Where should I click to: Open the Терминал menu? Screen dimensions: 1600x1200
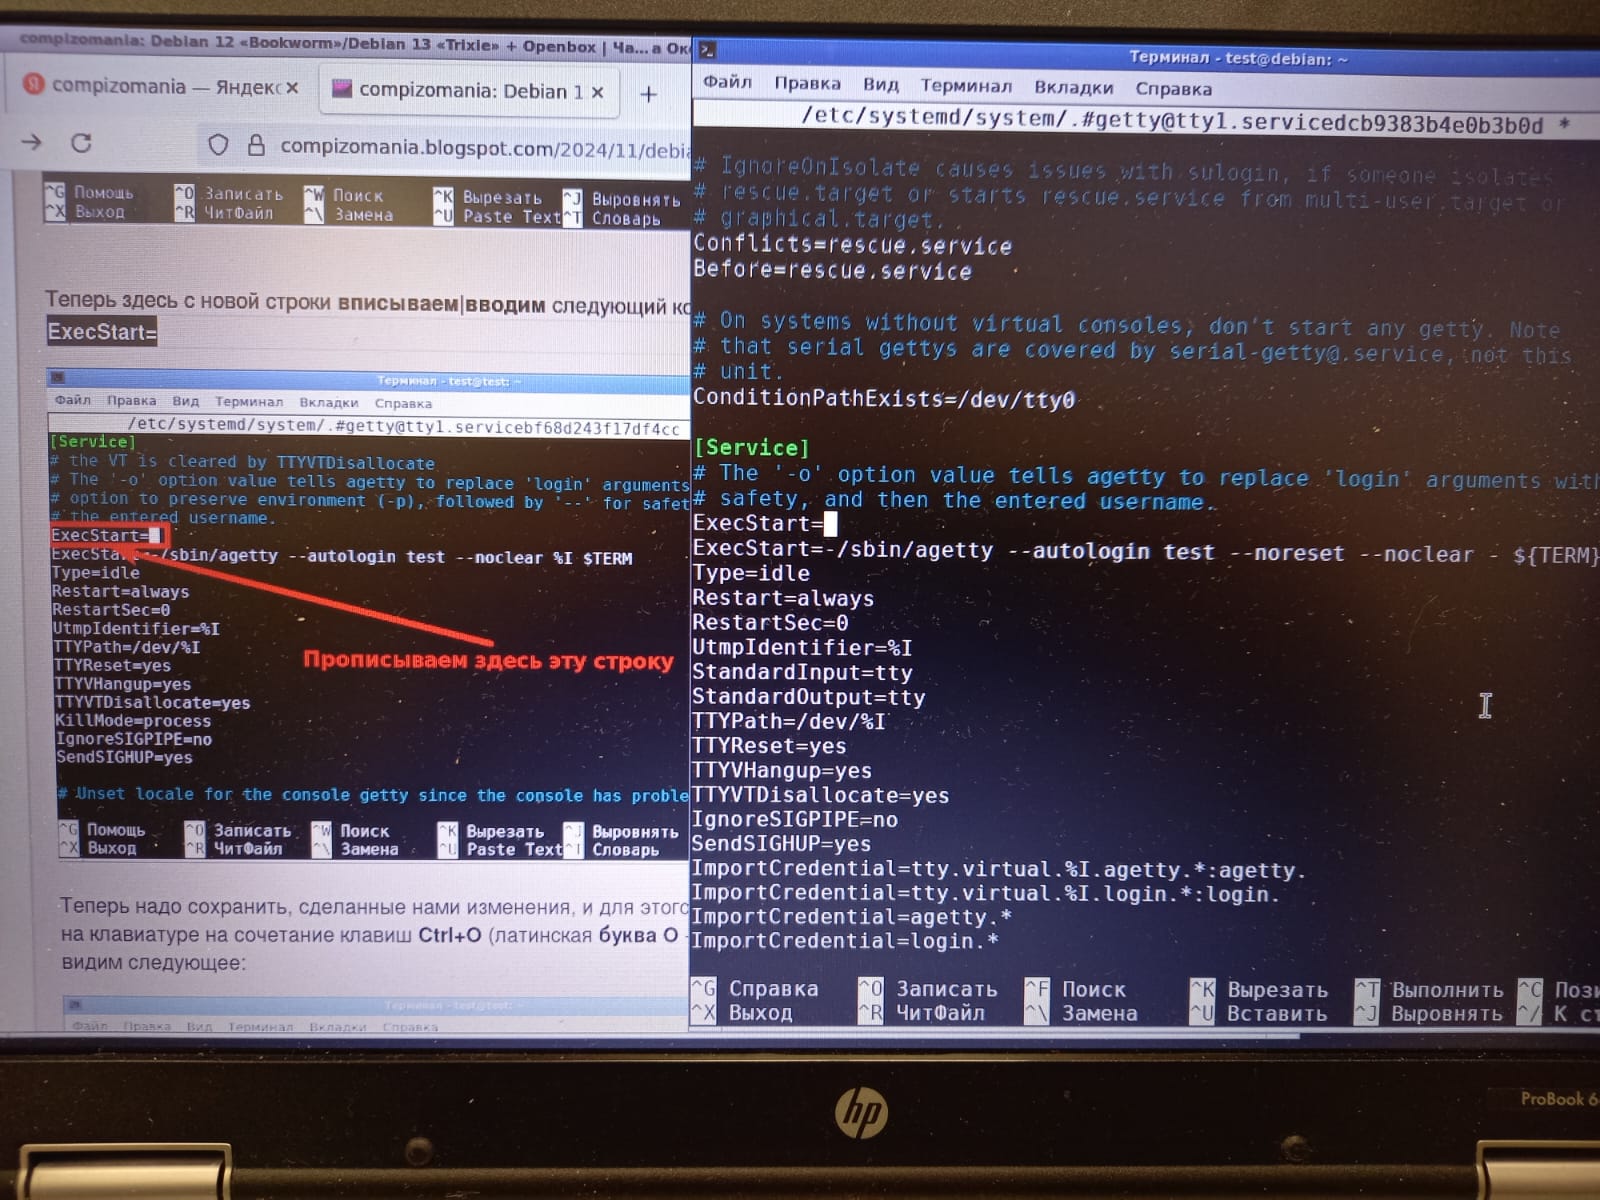pyautogui.click(x=965, y=86)
